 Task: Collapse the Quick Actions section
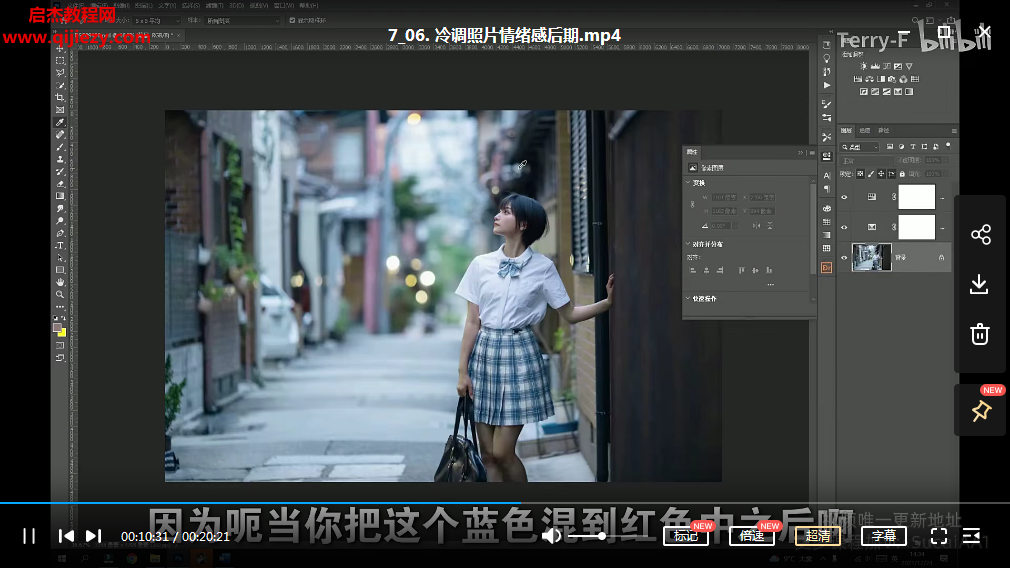coord(688,299)
